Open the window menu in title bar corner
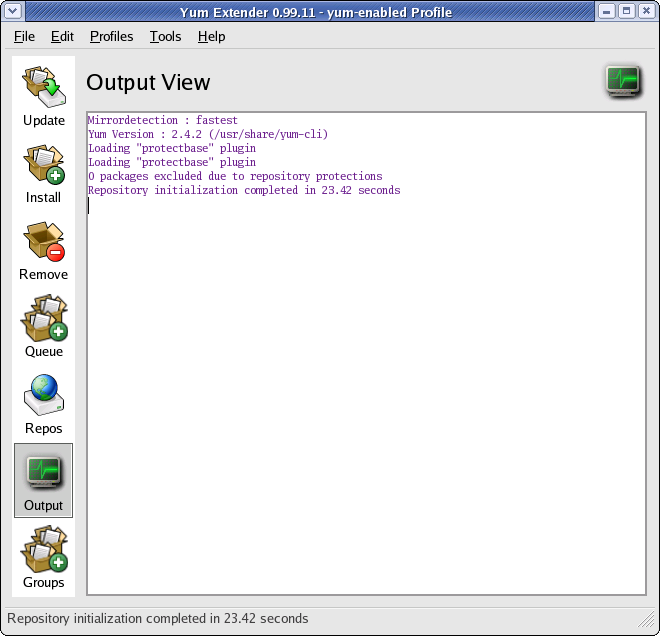Image resolution: width=660 pixels, height=636 pixels. click(x=12, y=12)
